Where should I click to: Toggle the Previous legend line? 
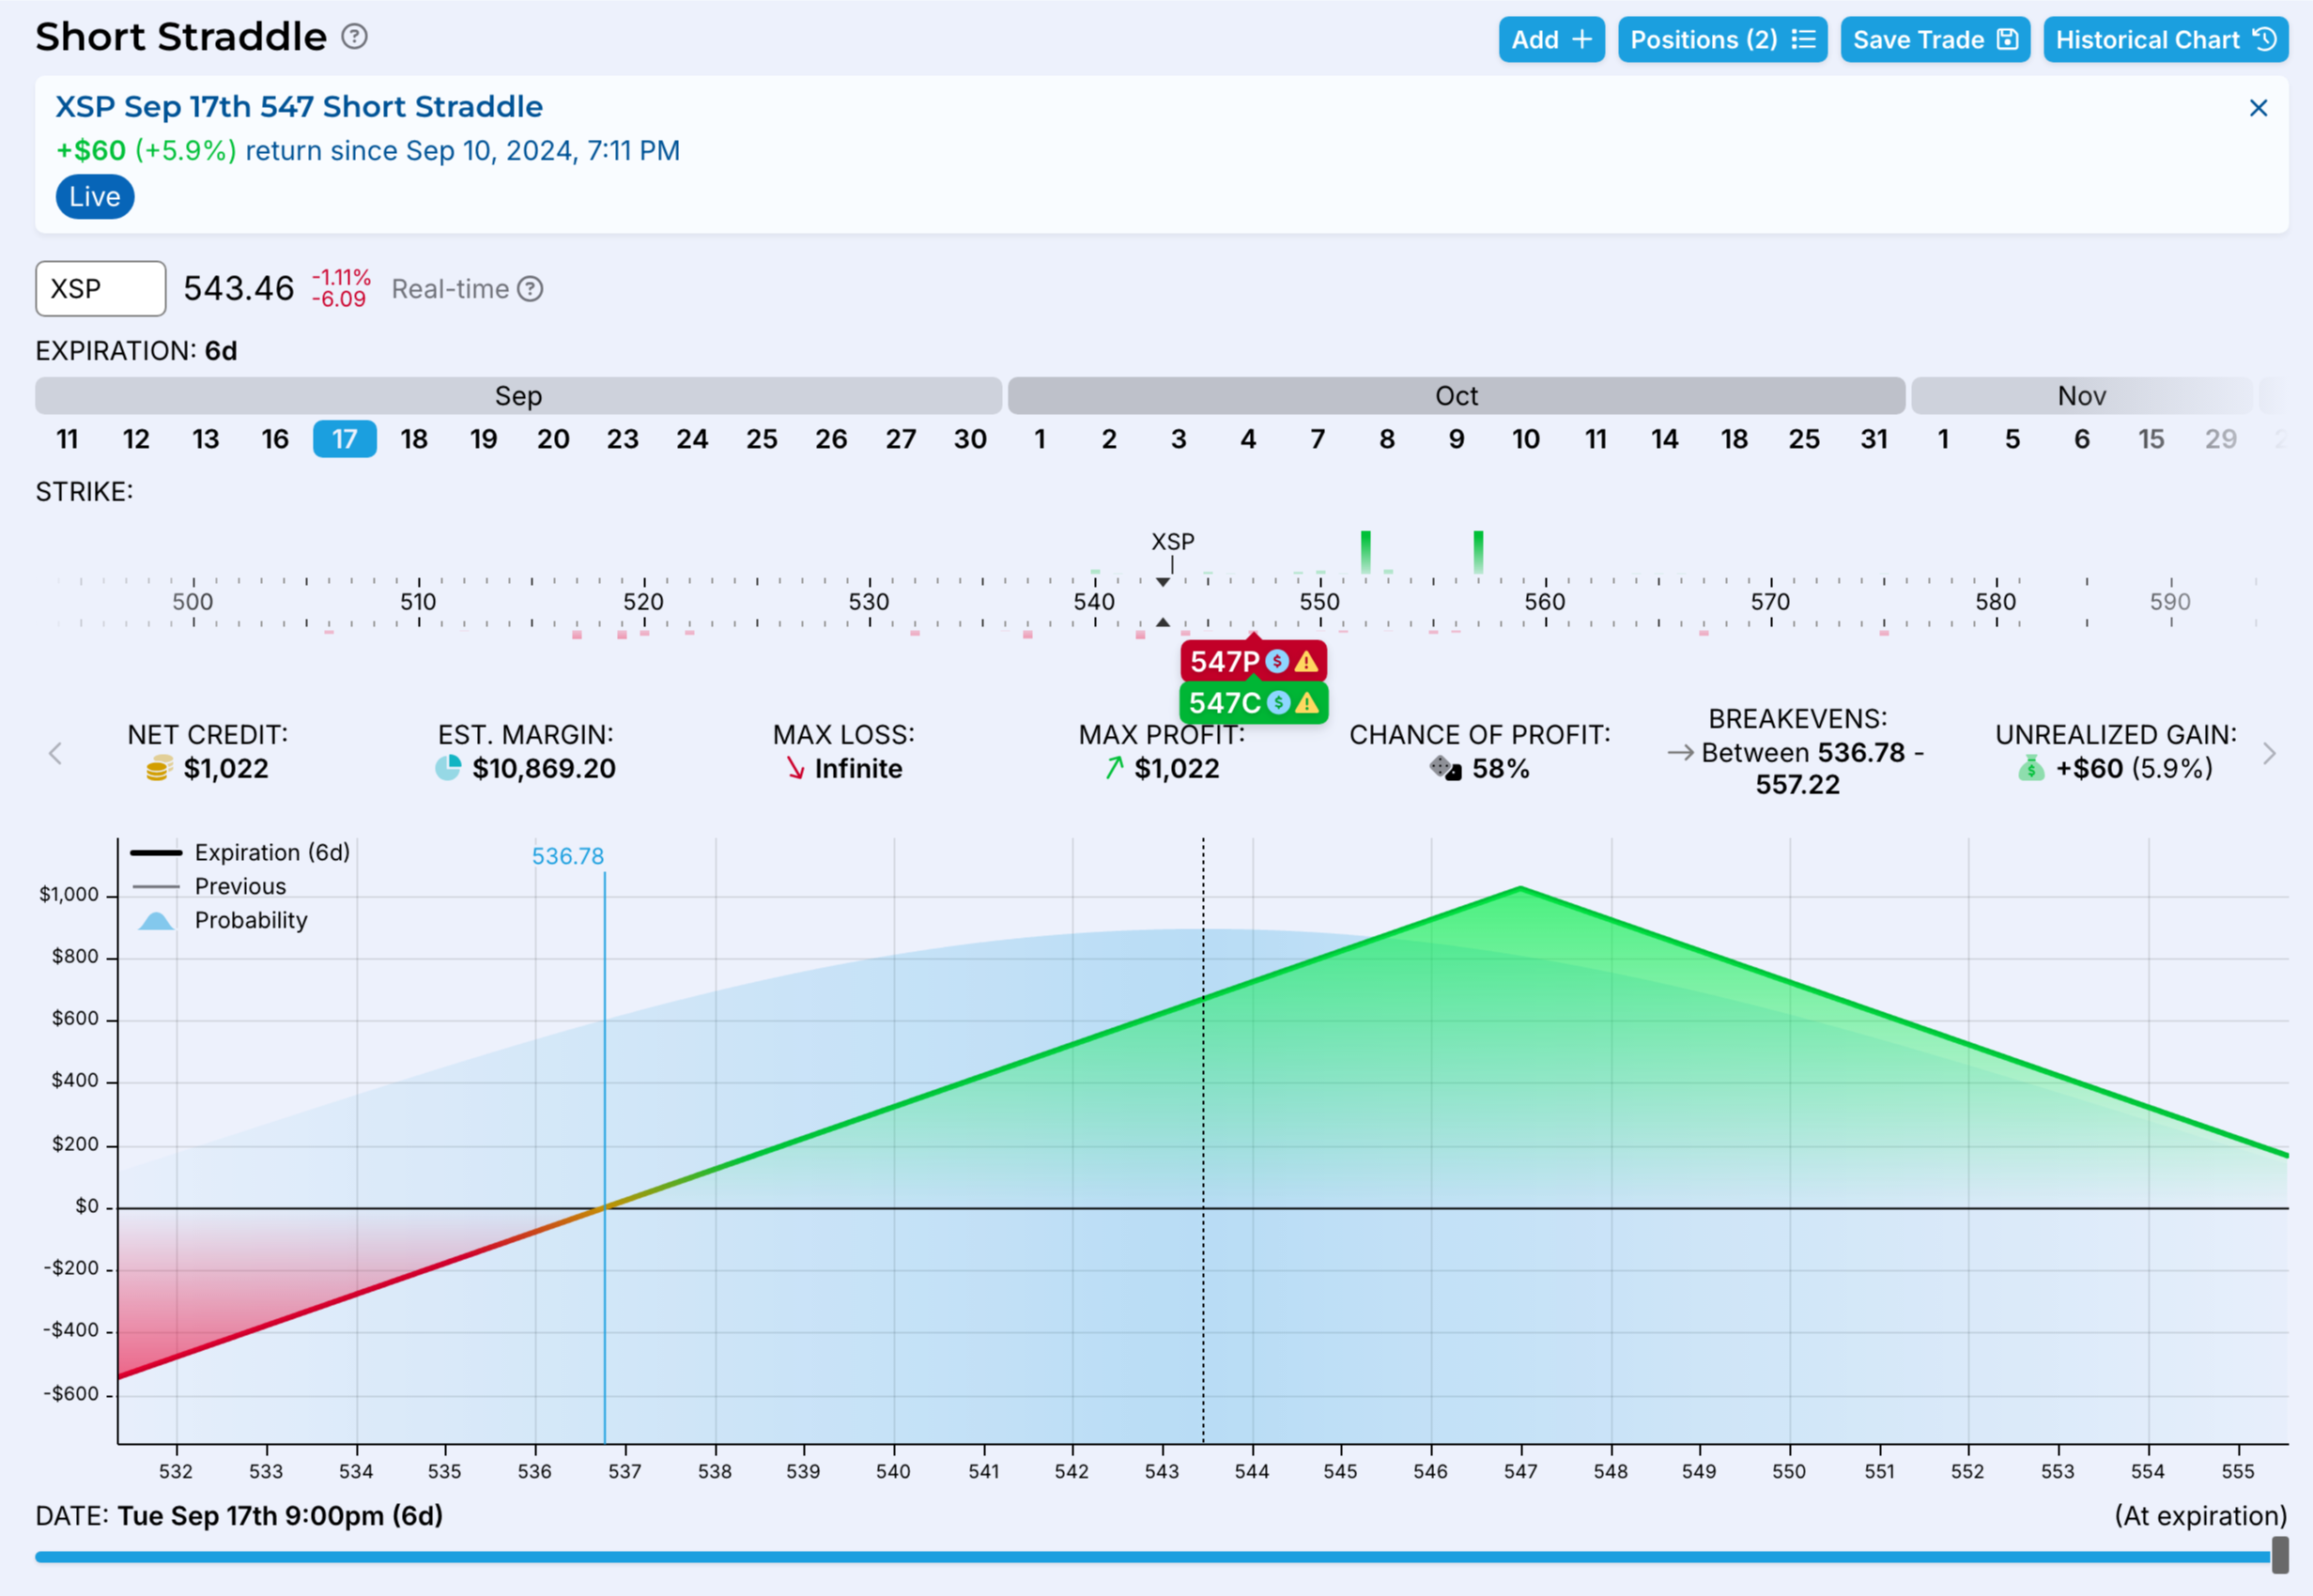208,887
